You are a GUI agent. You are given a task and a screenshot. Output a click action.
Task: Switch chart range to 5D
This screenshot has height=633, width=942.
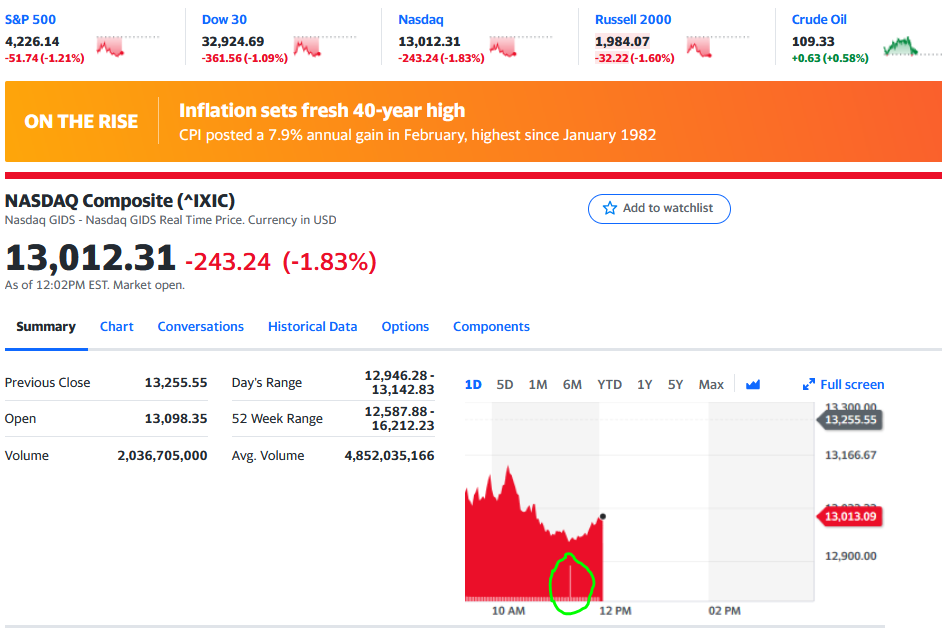click(505, 384)
